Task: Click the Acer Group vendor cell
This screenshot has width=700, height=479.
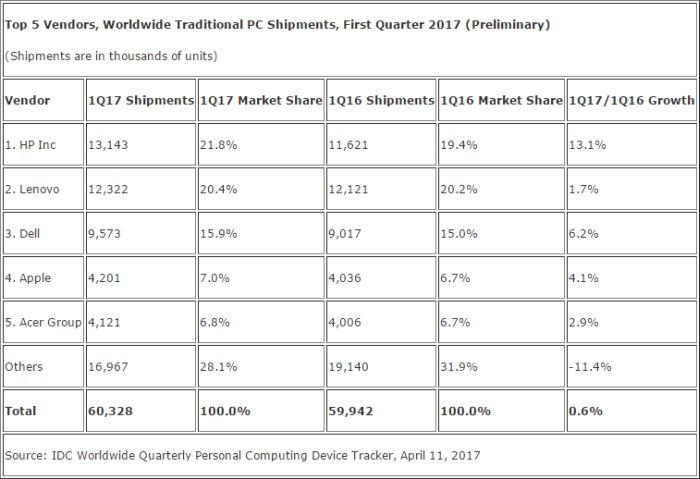Action: coord(43,322)
